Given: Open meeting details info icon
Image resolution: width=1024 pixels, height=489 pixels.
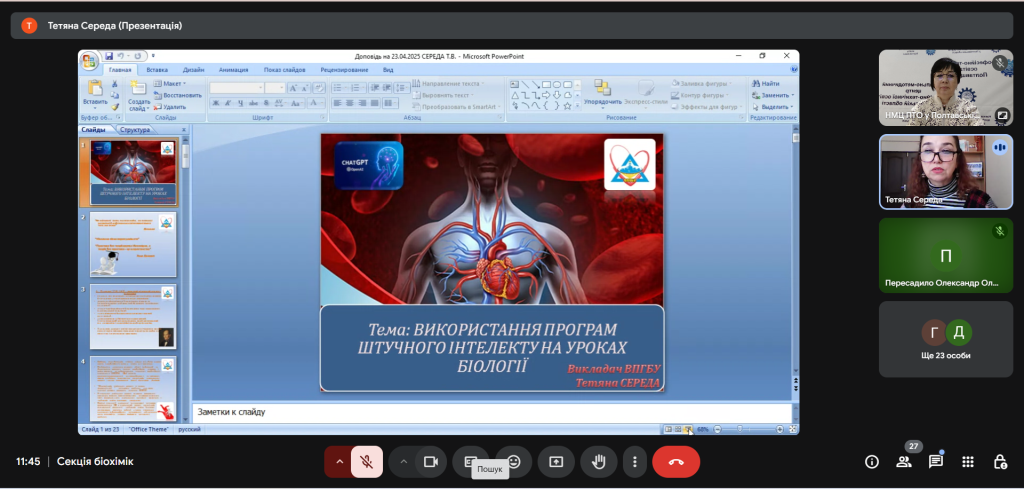Looking at the screenshot, I should click(872, 461).
